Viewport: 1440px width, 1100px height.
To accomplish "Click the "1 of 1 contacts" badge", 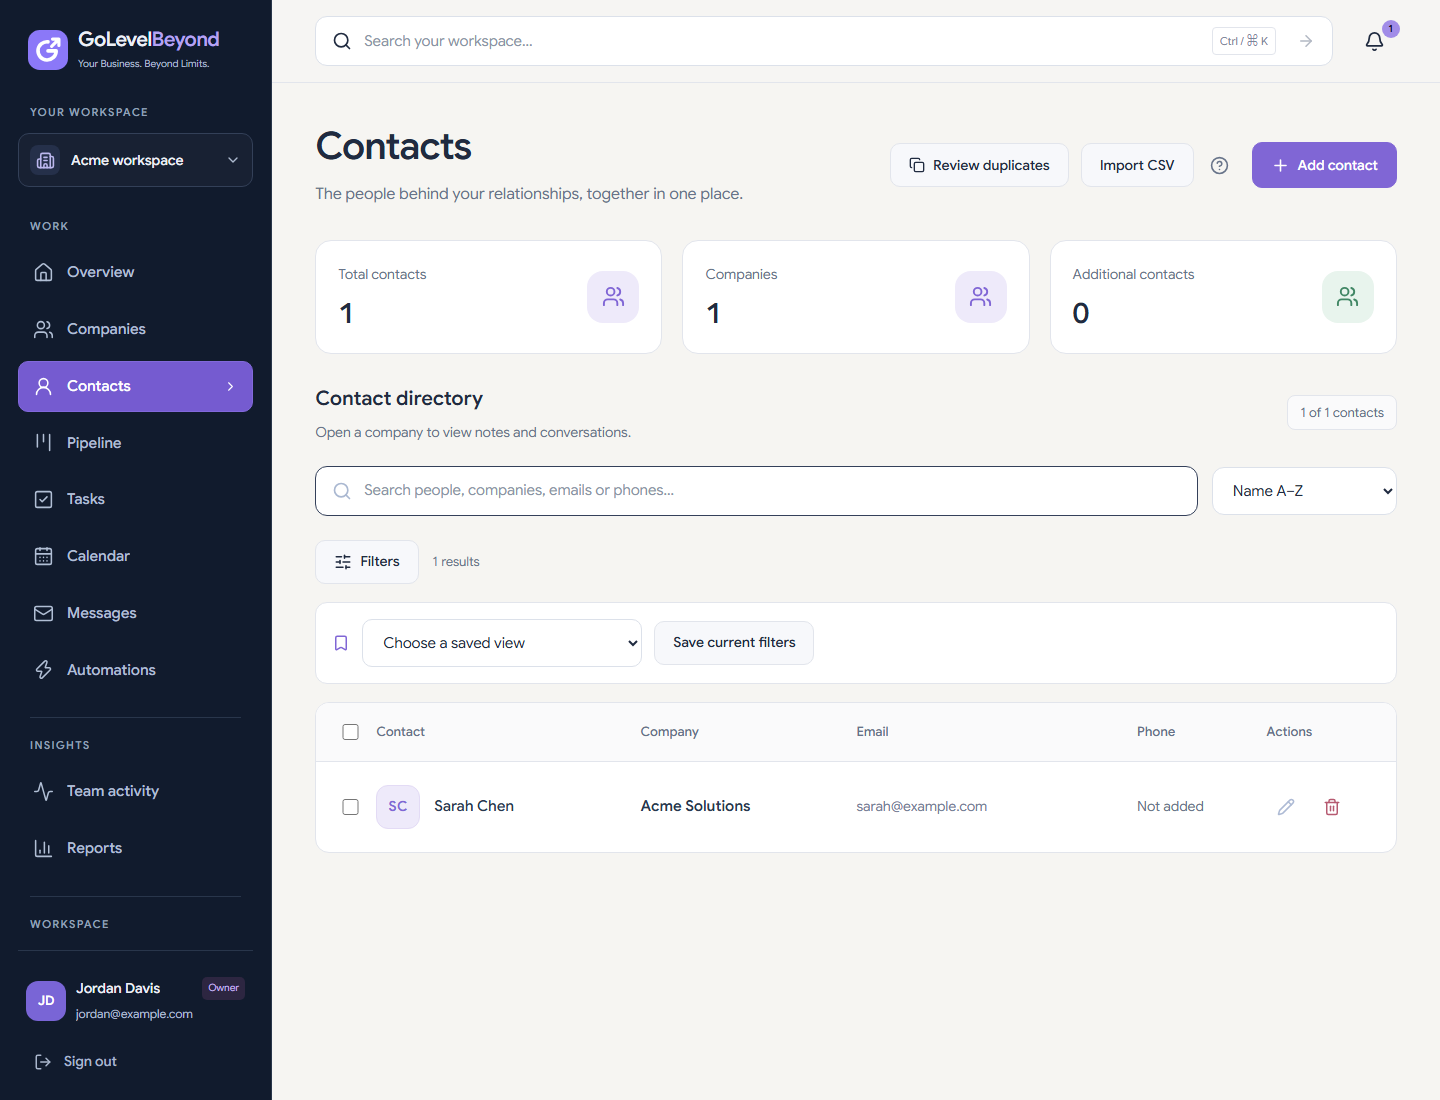I will [1342, 413].
